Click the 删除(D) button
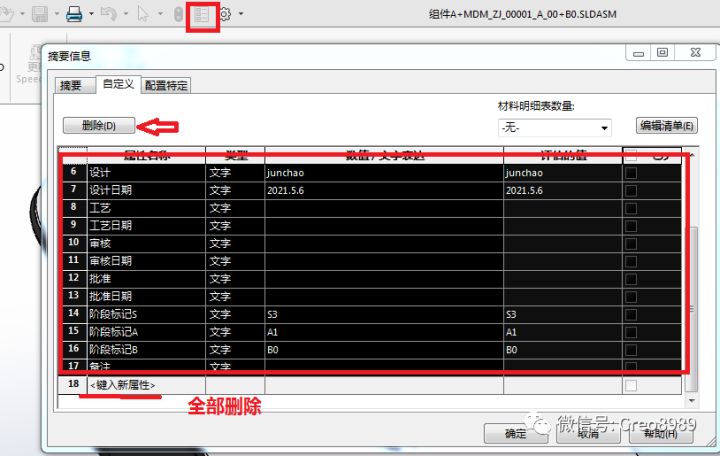Image resolution: width=720 pixels, height=456 pixels. coord(99,125)
